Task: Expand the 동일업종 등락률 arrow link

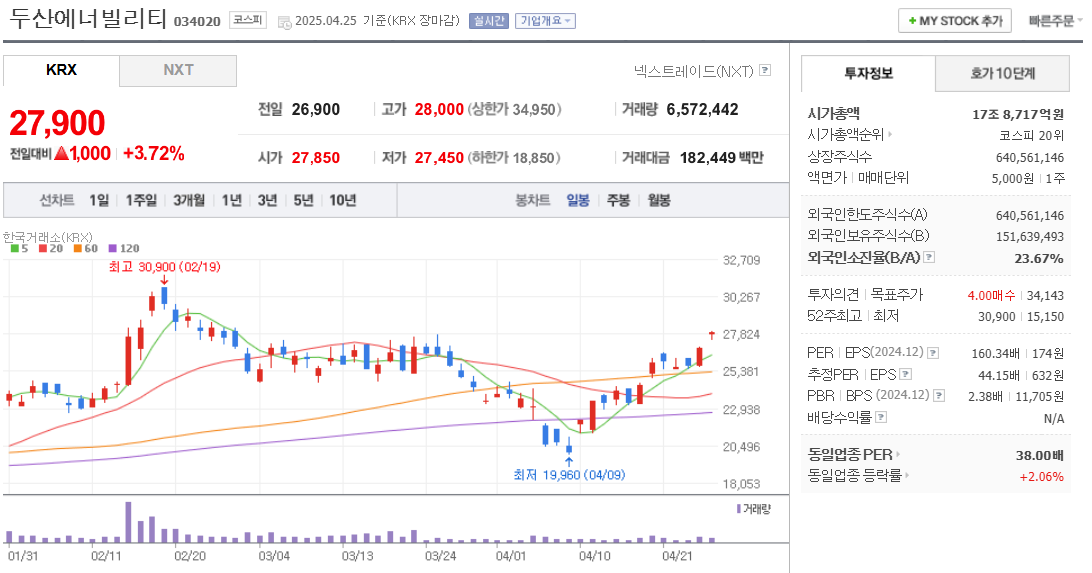Action: (x=907, y=476)
